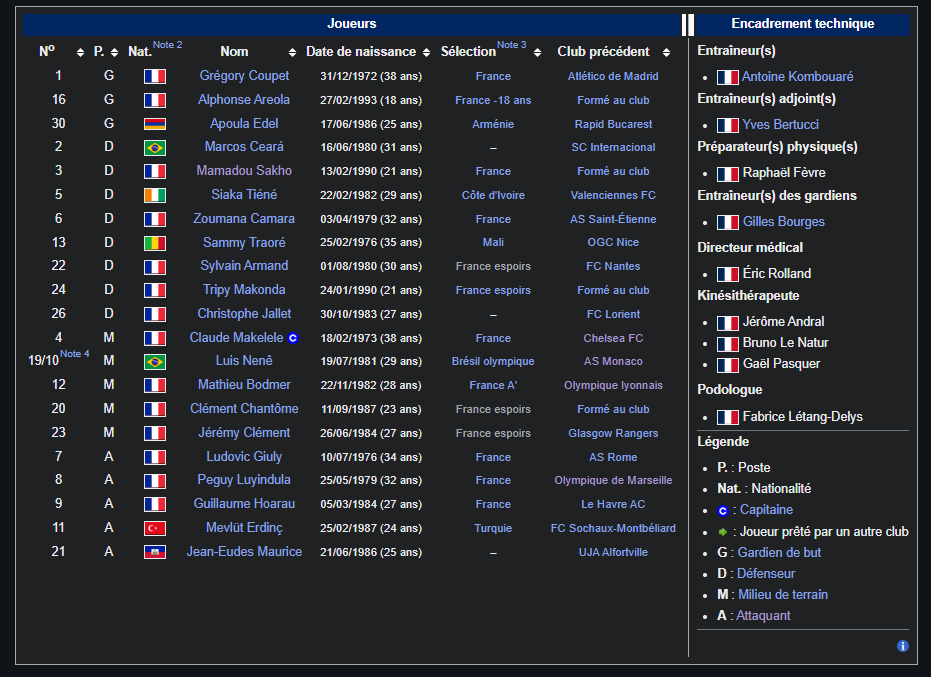Open Glasgow Rangers club link
This screenshot has height=677, width=931.
pos(613,434)
